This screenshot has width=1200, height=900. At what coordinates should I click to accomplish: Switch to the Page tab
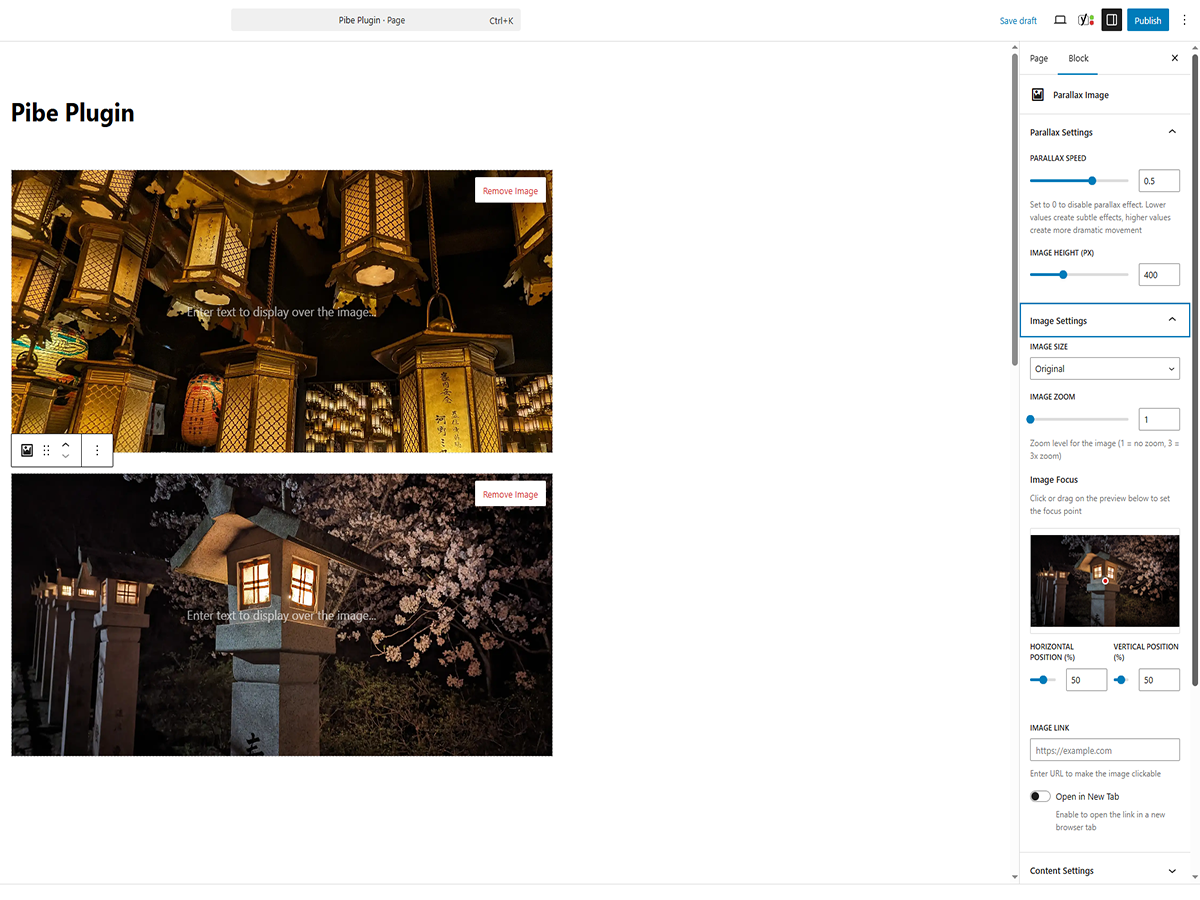pos(1039,58)
